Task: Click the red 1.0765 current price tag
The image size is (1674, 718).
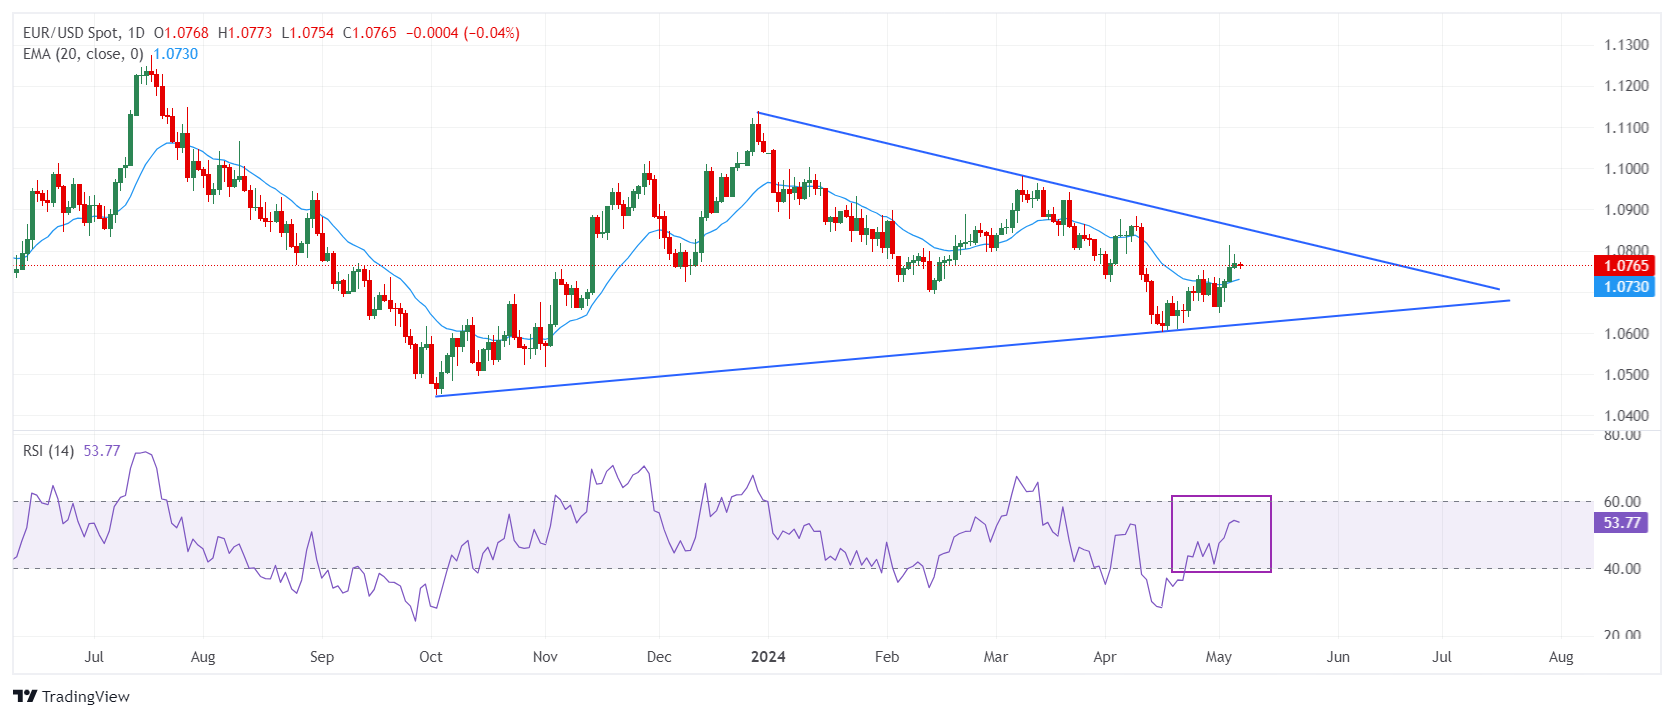Action: (1625, 266)
